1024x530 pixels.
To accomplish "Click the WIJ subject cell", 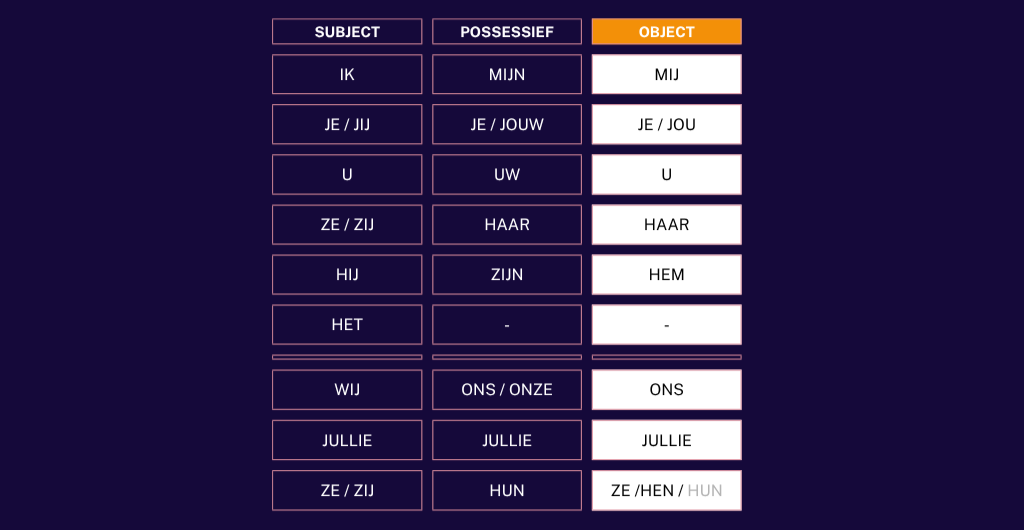I will (347, 390).
